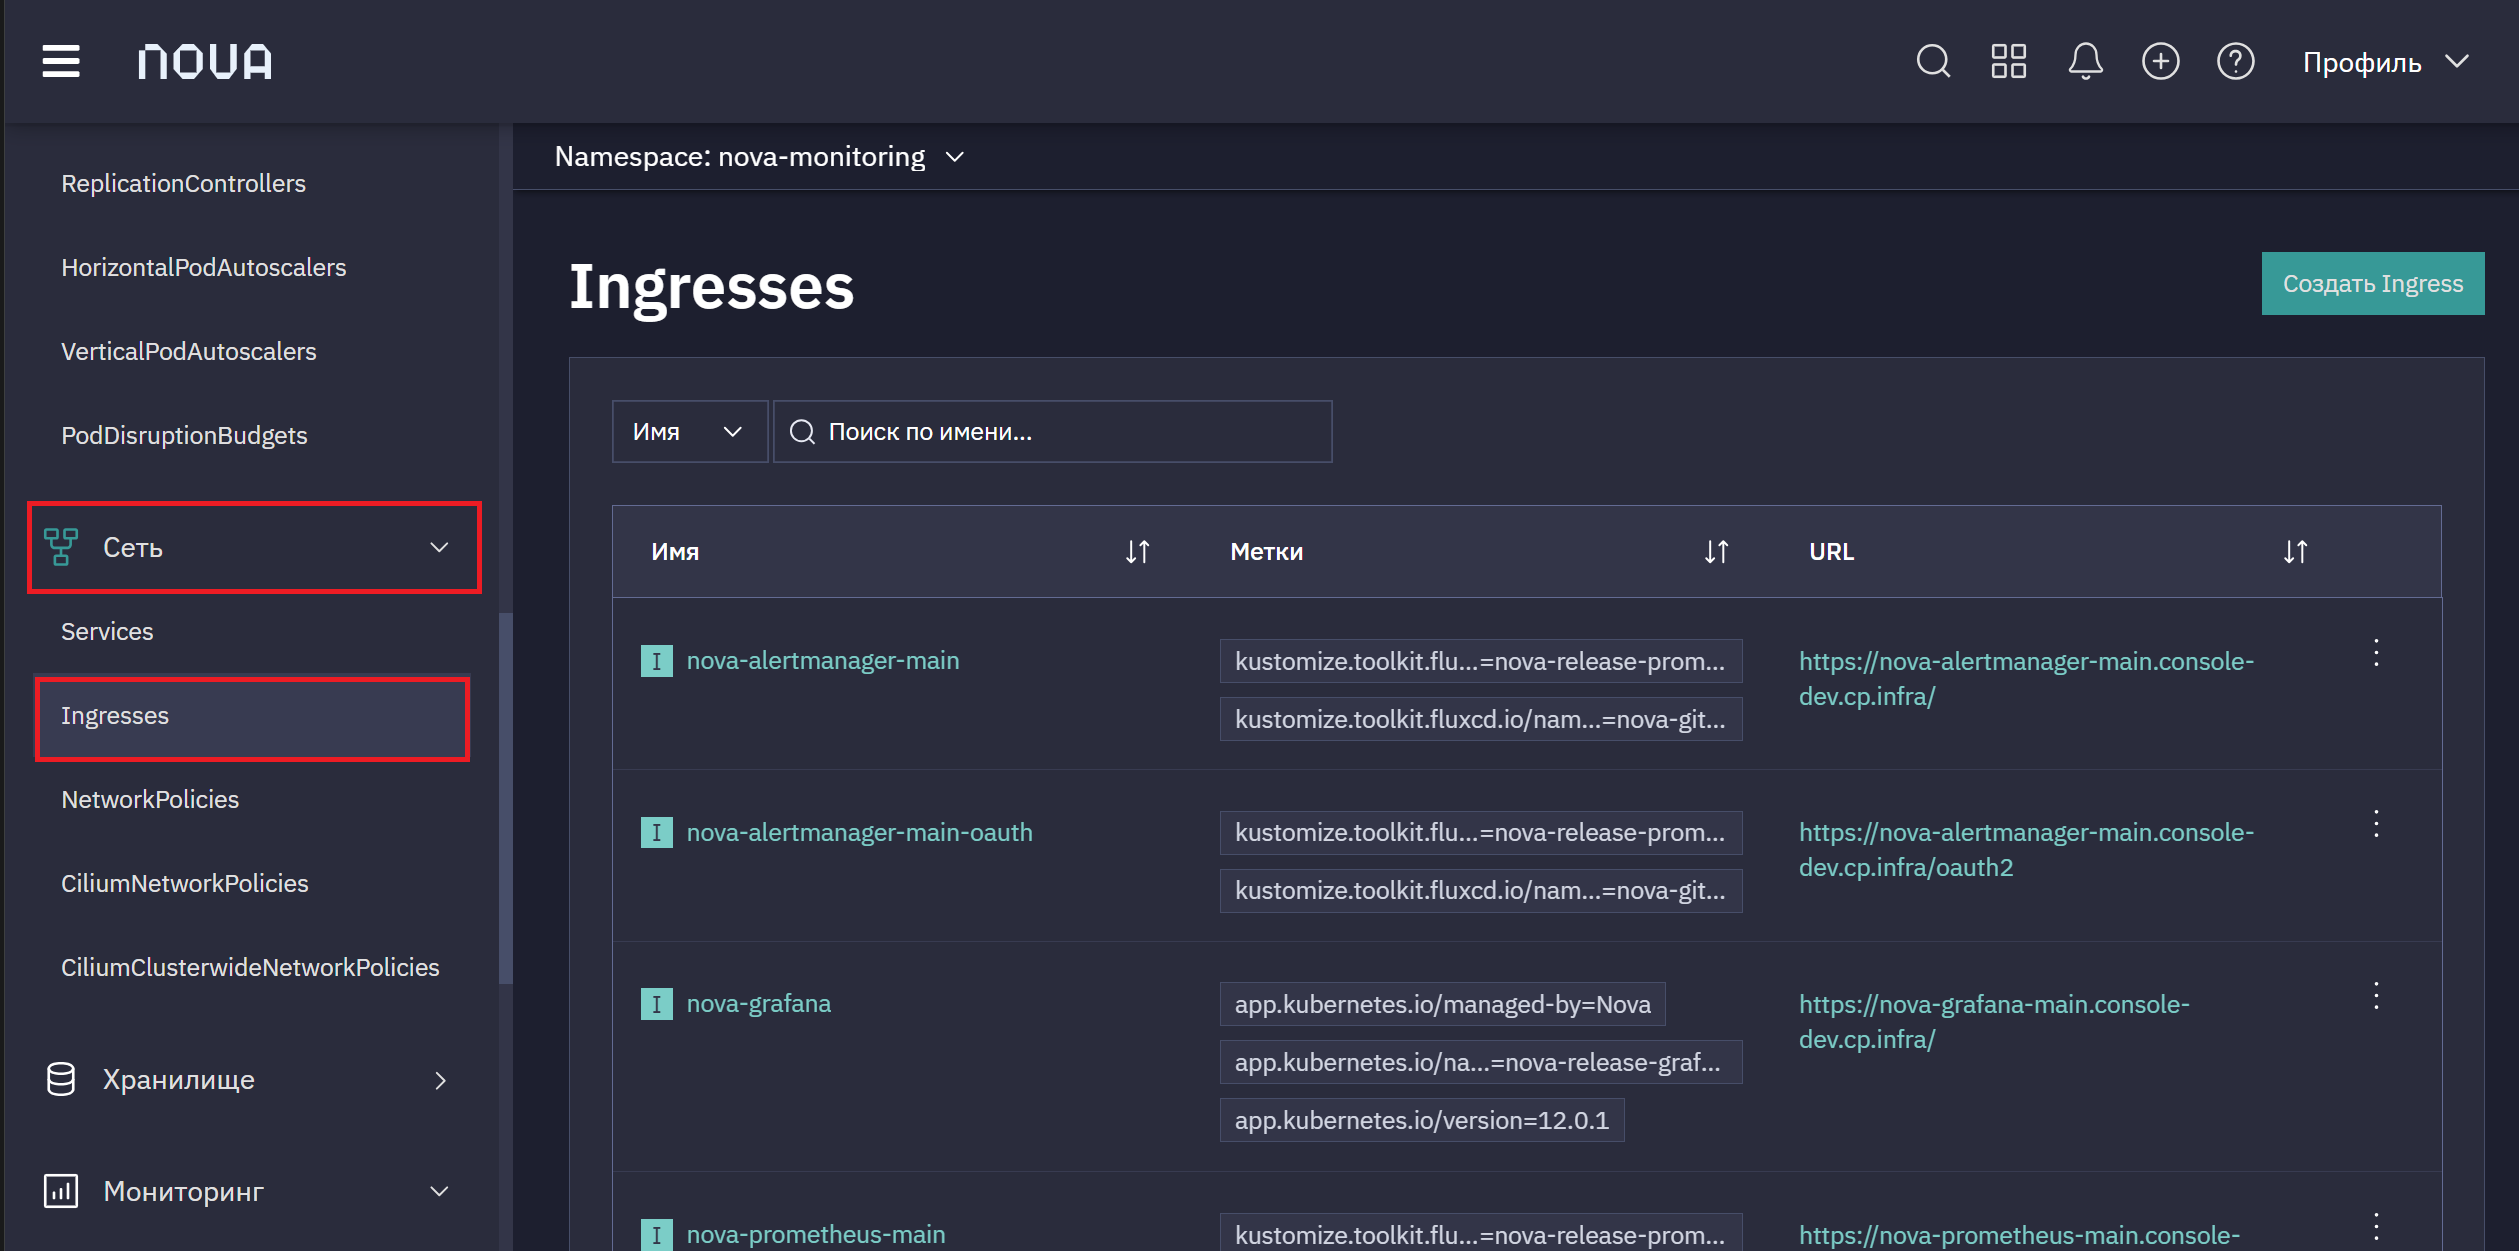This screenshot has width=2519, height=1251.
Task: Go to ReplicationControllers in sidebar
Action: tap(183, 183)
